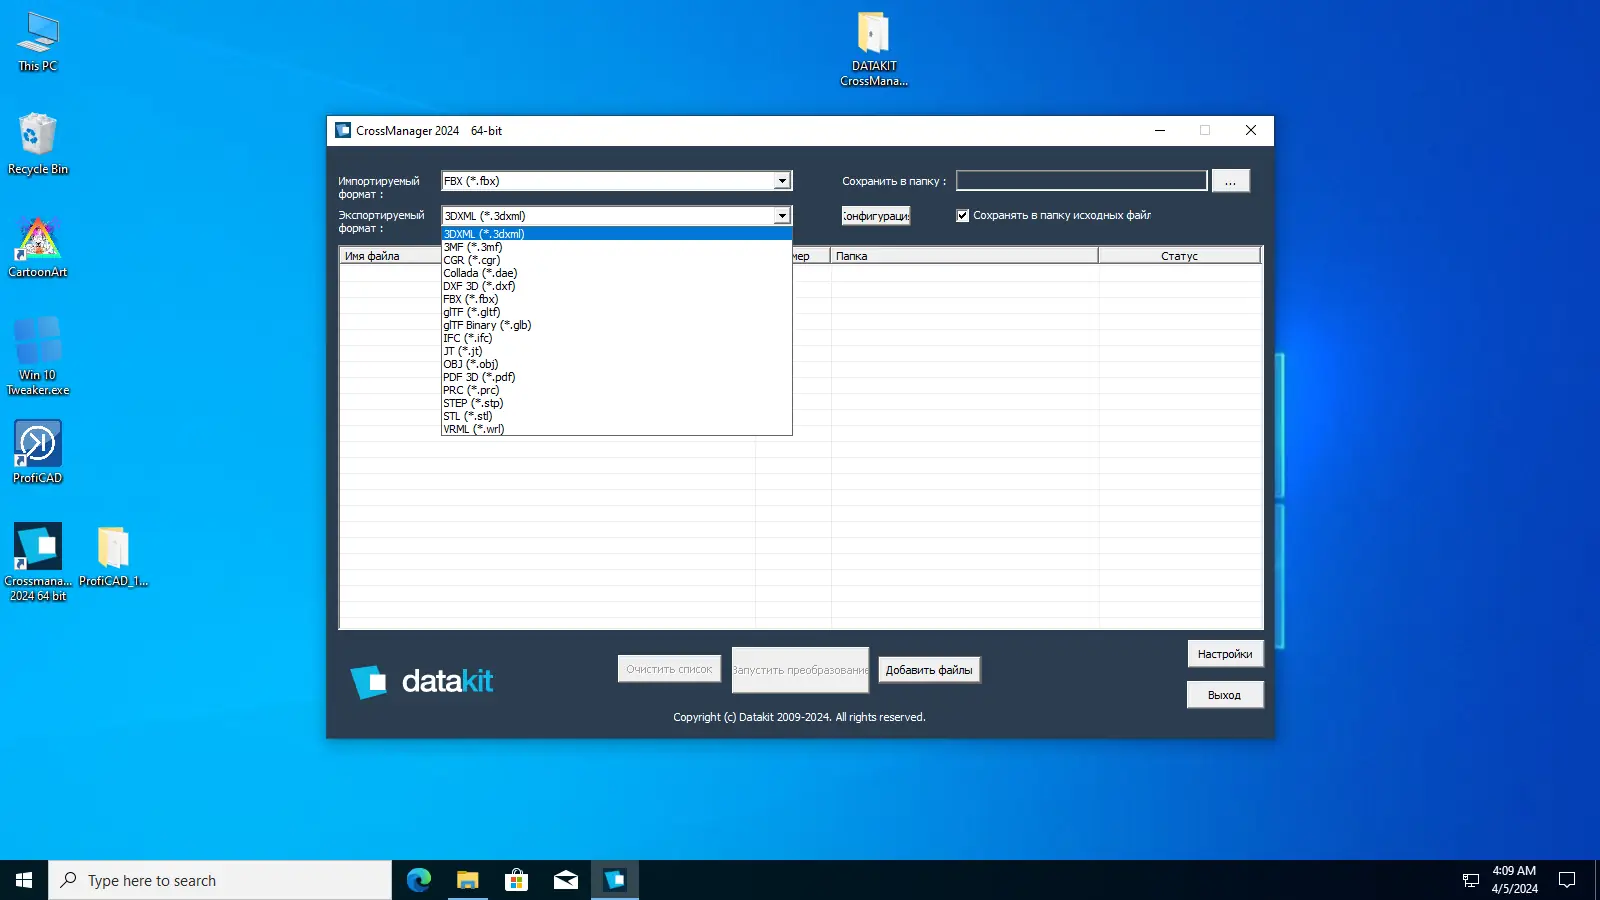Click Очистить список button
The image size is (1600, 900).
click(x=669, y=669)
